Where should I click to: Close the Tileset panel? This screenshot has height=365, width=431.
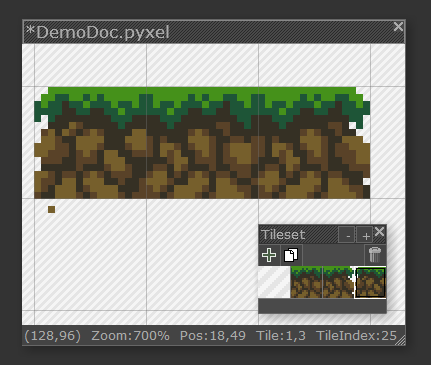pyautogui.click(x=379, y=232)
